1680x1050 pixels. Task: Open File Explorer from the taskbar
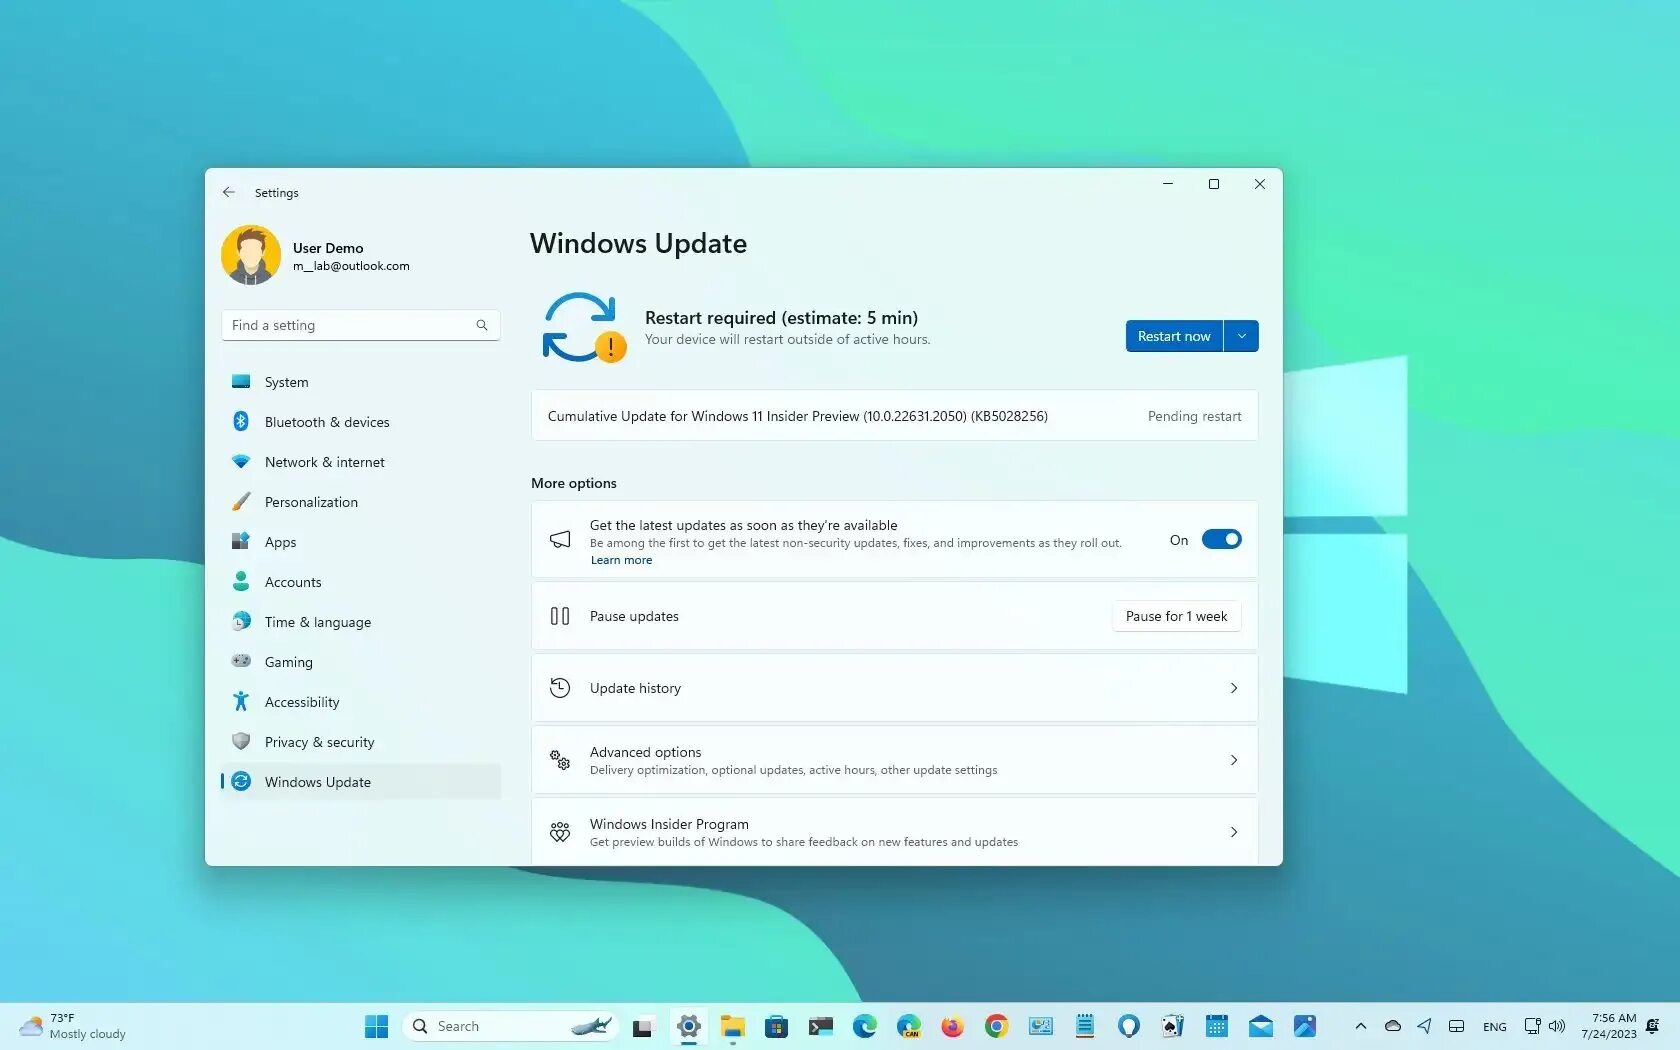point(733,1026)
